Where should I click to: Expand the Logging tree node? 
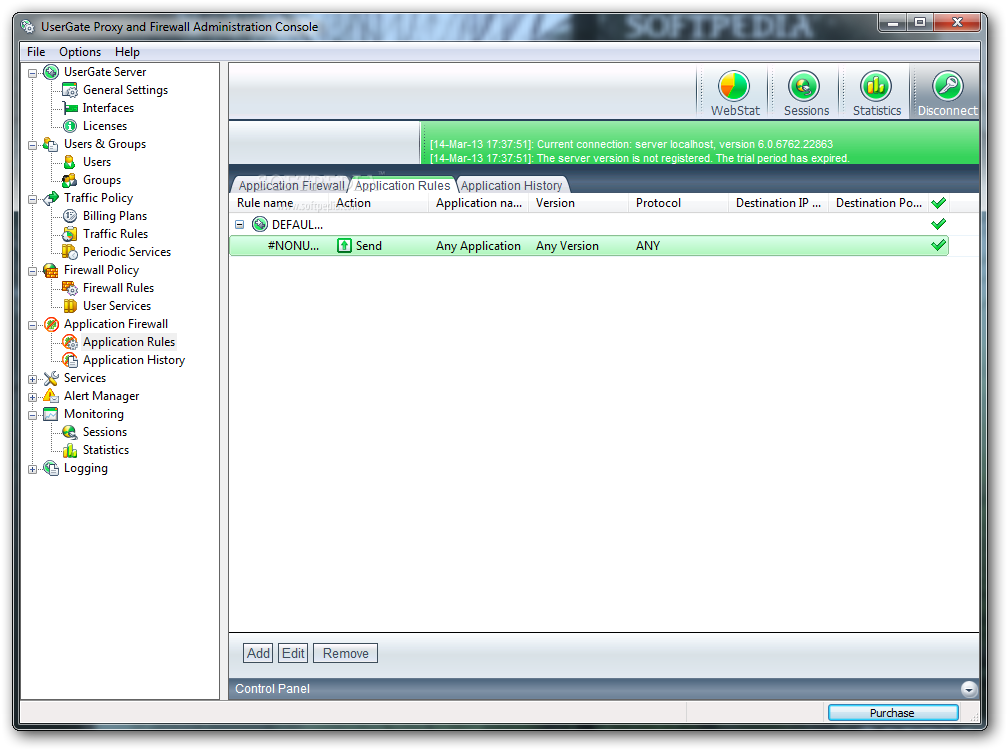[x=32, y=469]
